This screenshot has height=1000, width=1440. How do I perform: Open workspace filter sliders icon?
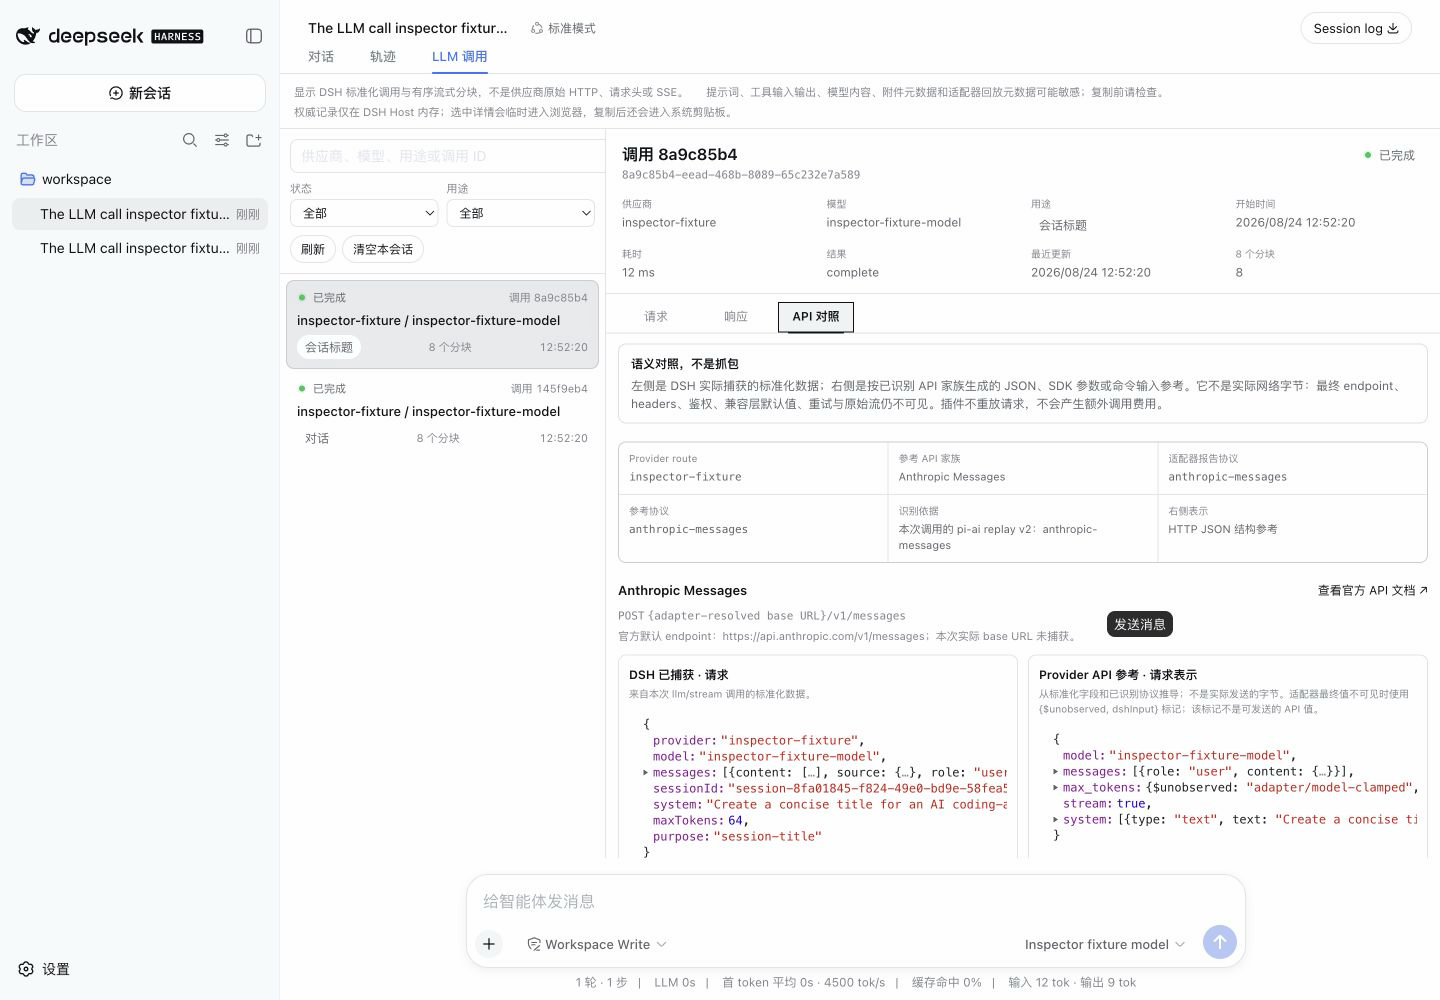click(222, 140)
